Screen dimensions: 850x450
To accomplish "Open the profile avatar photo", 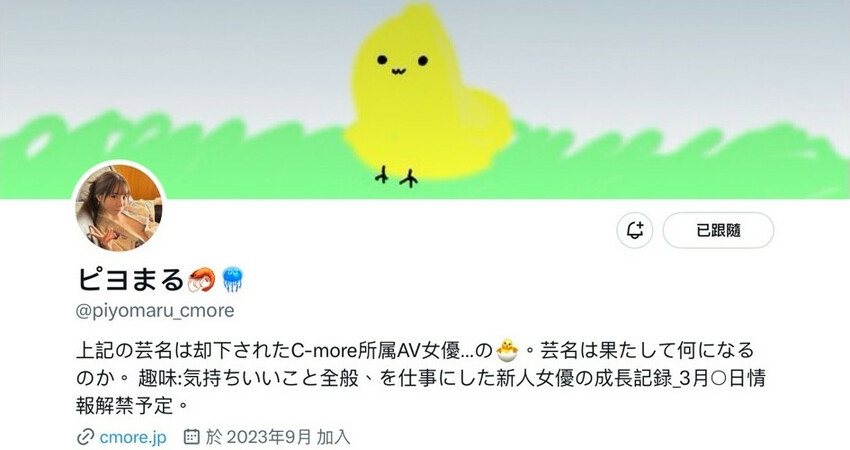I will pos(119,208).
